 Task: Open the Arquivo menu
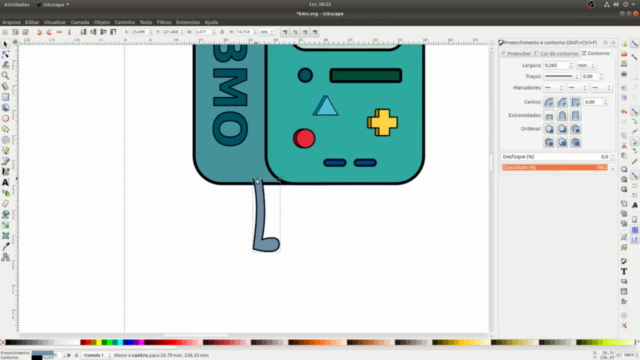pos(11,22)
